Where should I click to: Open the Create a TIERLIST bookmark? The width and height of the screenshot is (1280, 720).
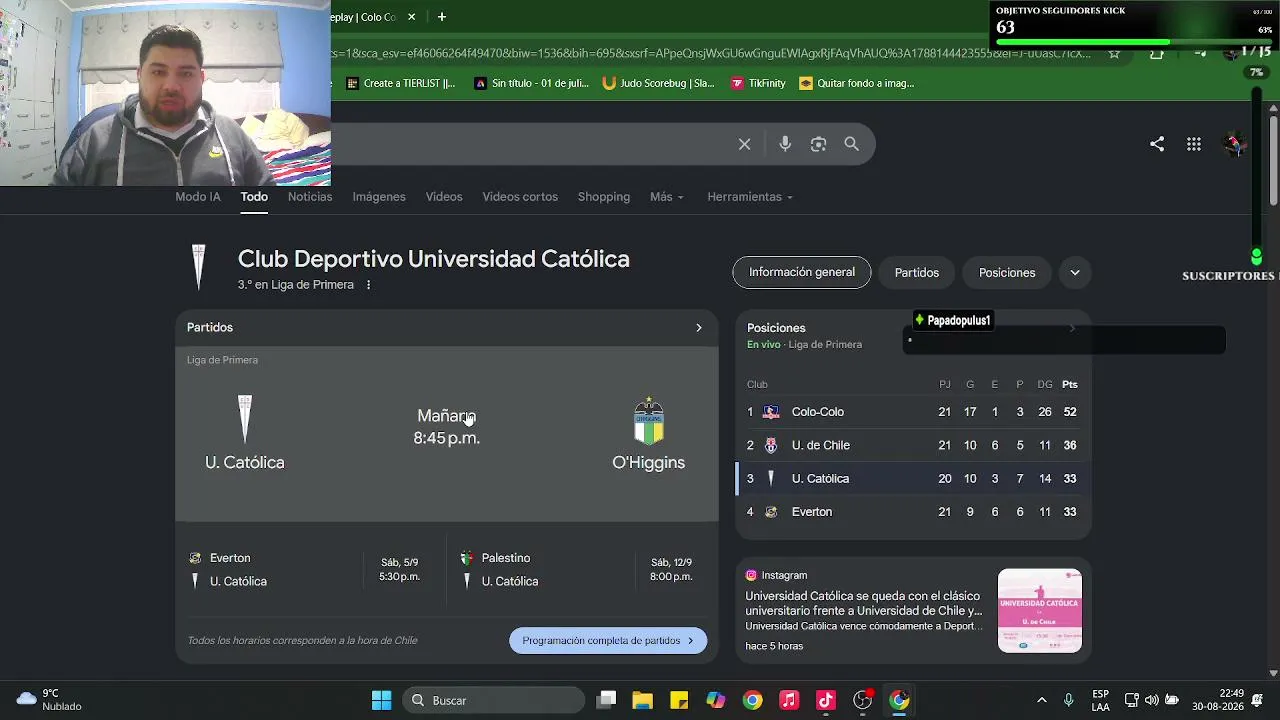click(x=401, y=83)
